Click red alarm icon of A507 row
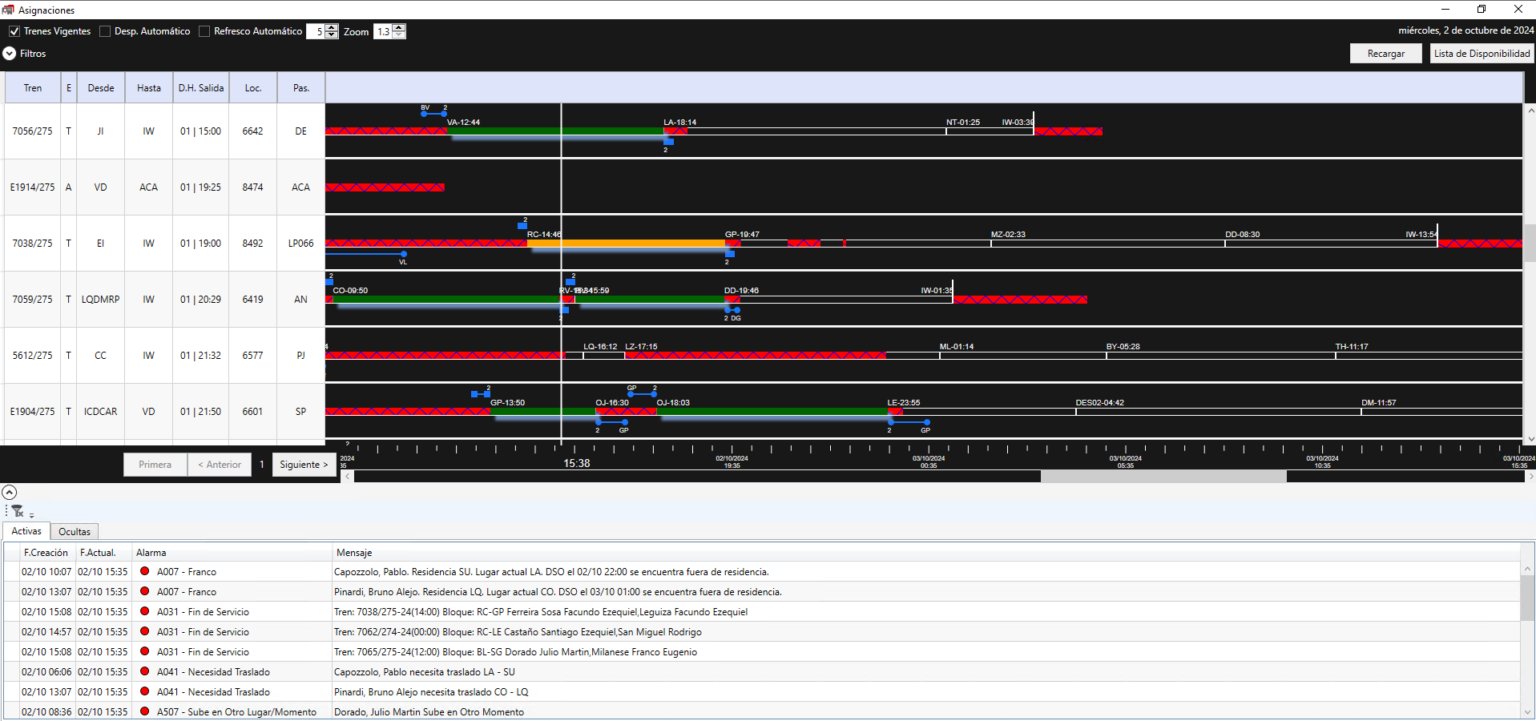The image size is (1536, 721). [144, 712]
